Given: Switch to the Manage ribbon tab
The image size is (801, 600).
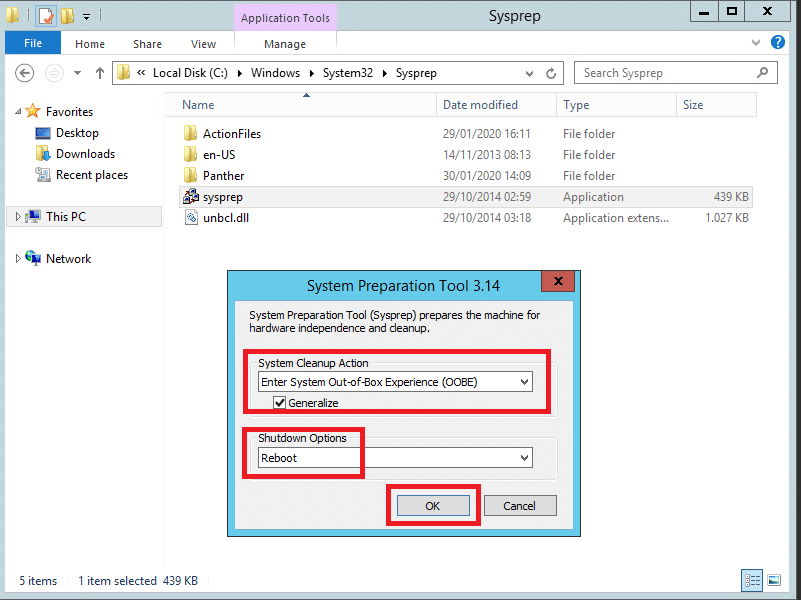Looking at the screenshot, I should [x=285, y=44].
